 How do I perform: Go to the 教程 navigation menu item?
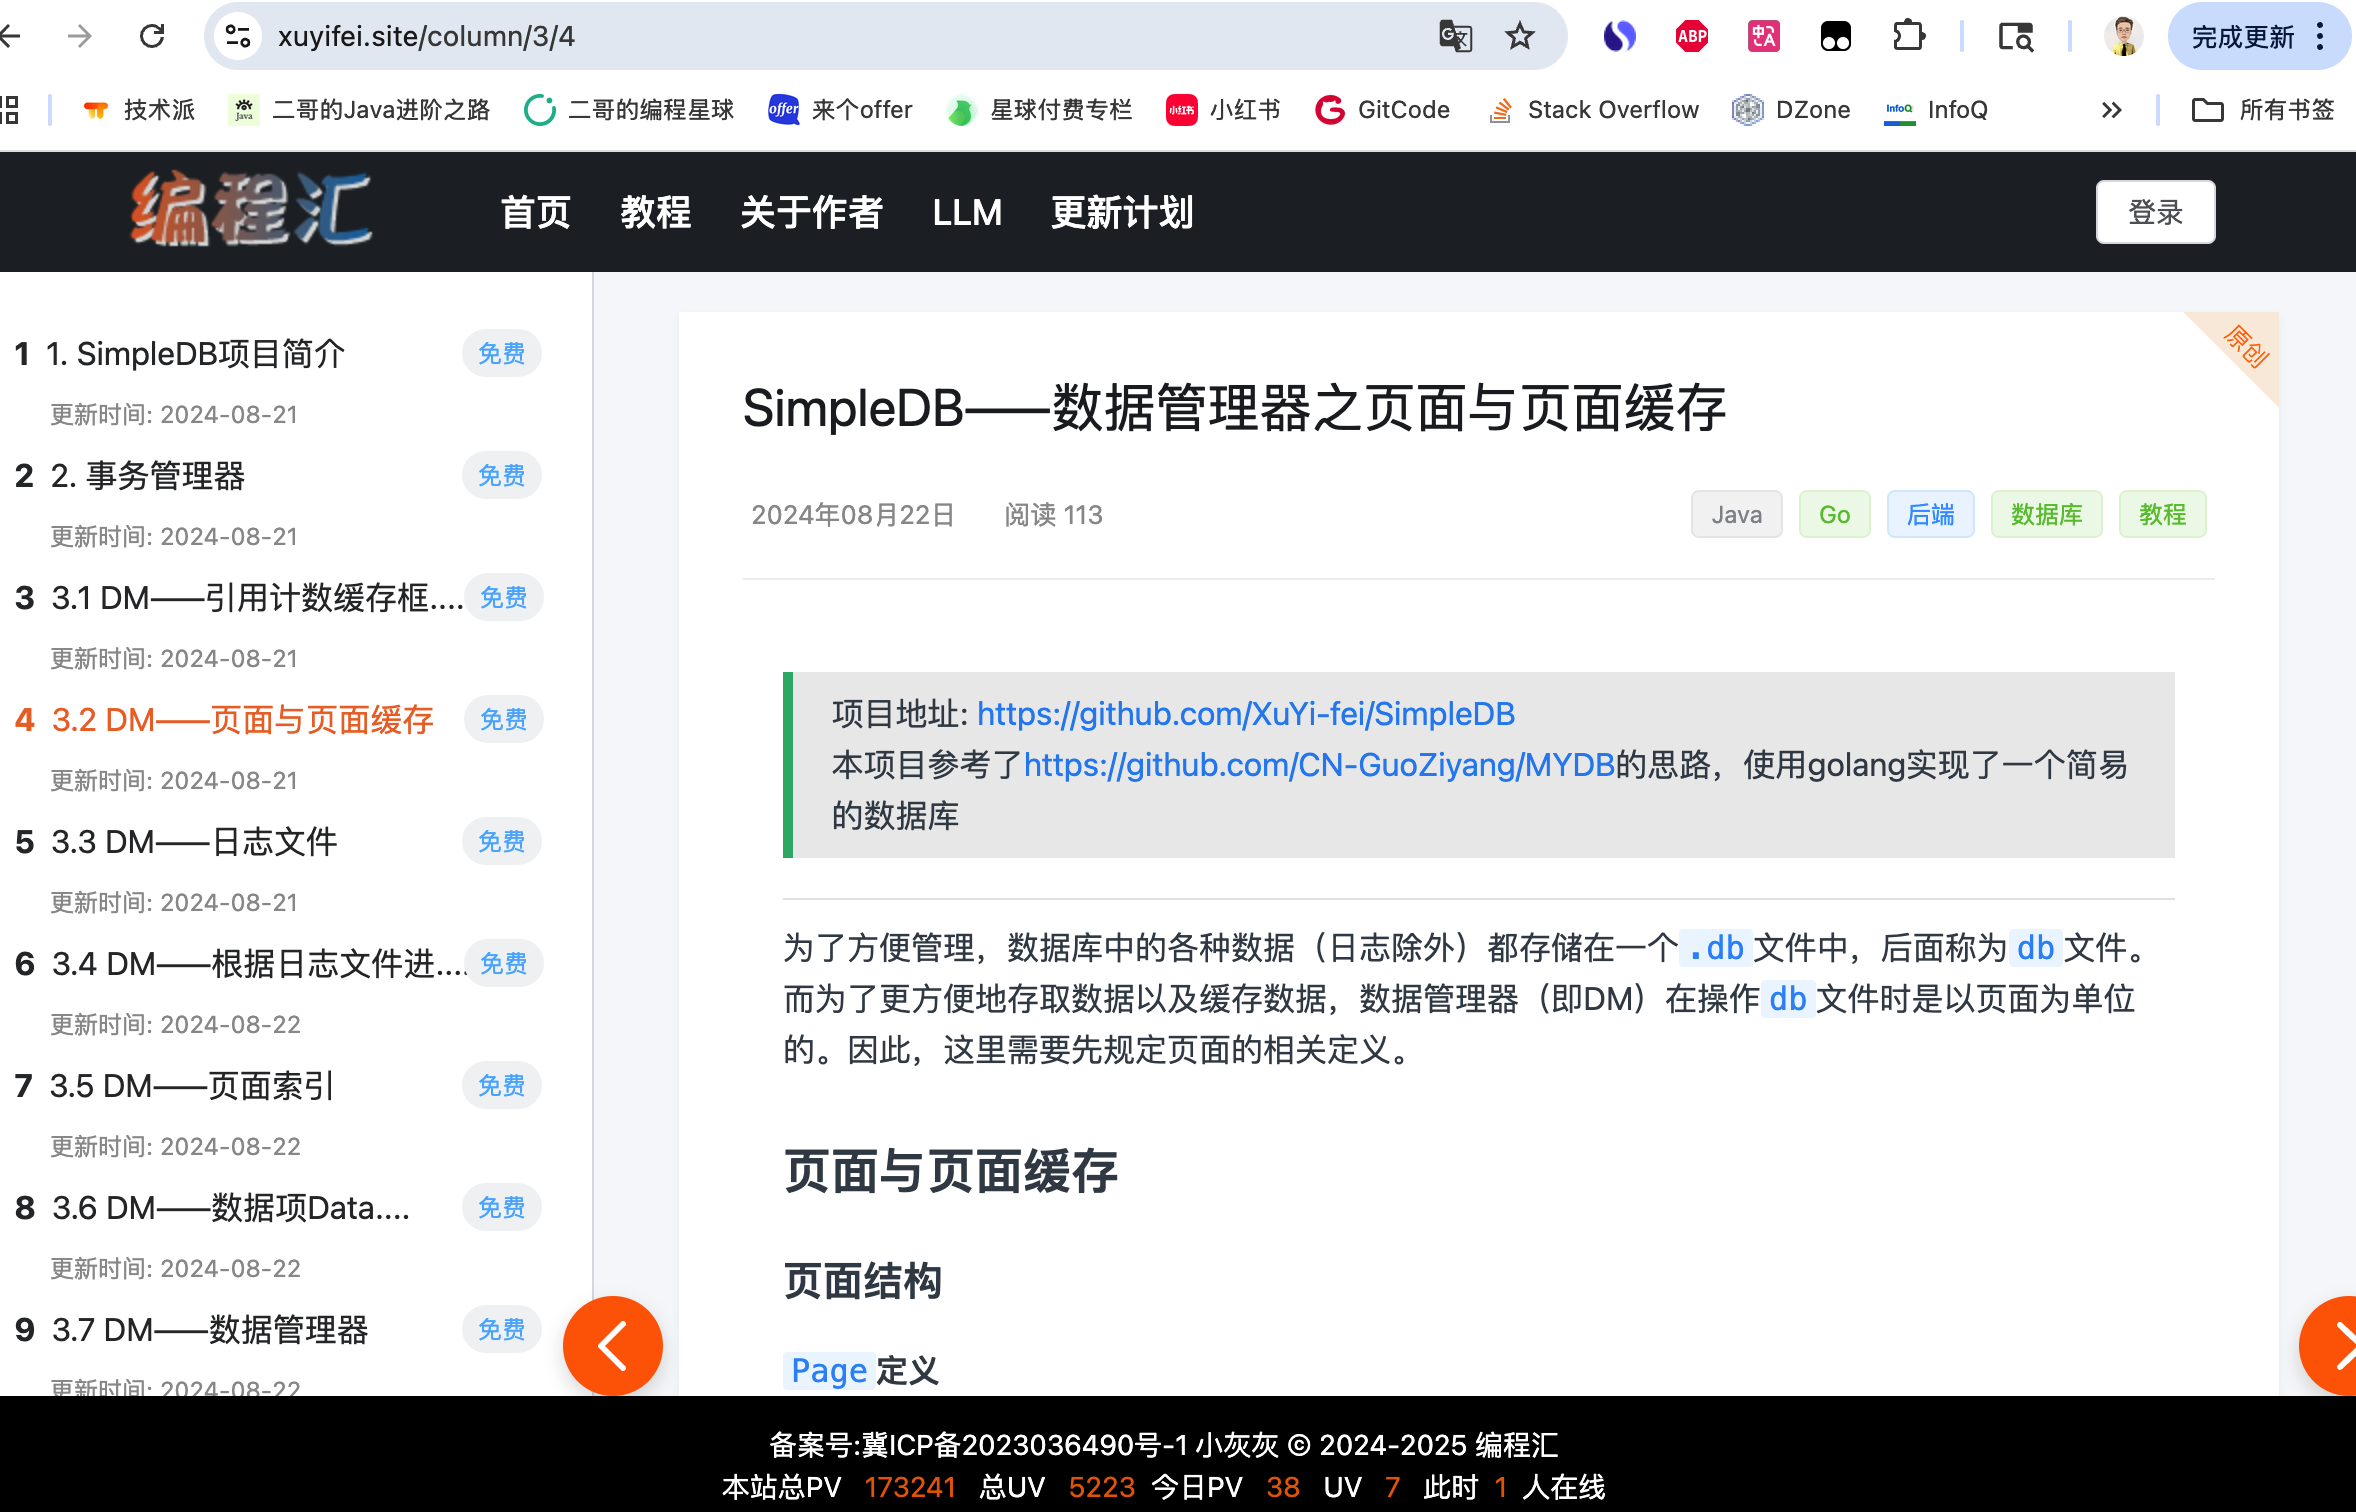point(655,212)
